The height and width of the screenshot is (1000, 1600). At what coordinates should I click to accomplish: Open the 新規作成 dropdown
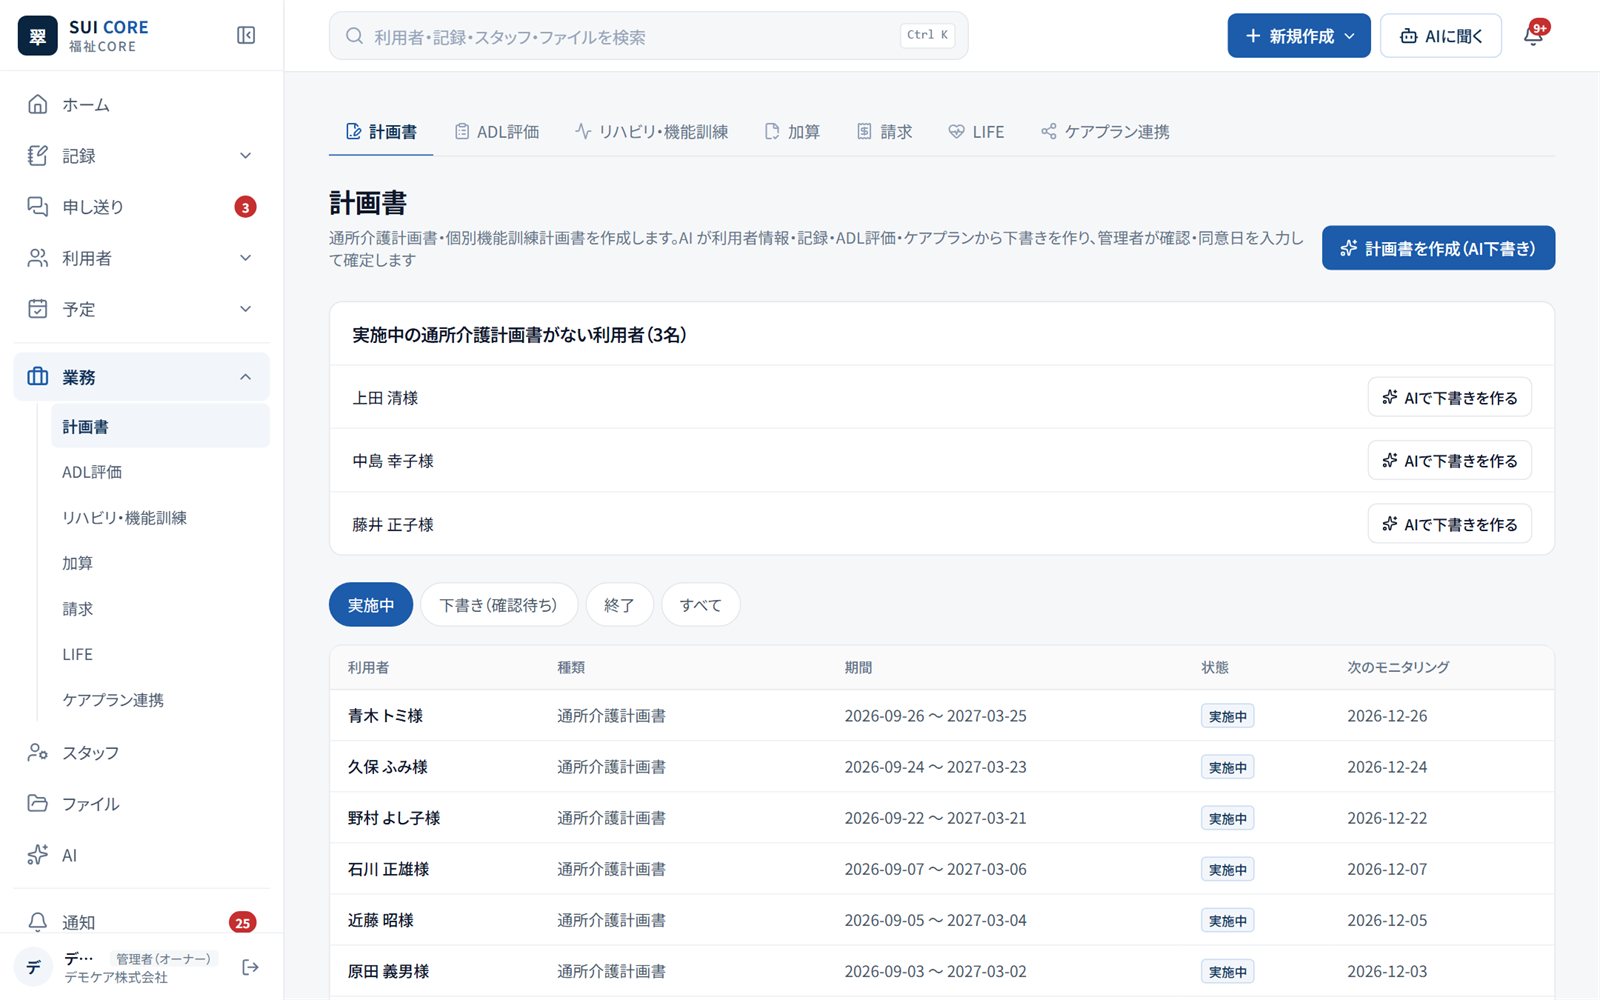tap(1299, 36)
